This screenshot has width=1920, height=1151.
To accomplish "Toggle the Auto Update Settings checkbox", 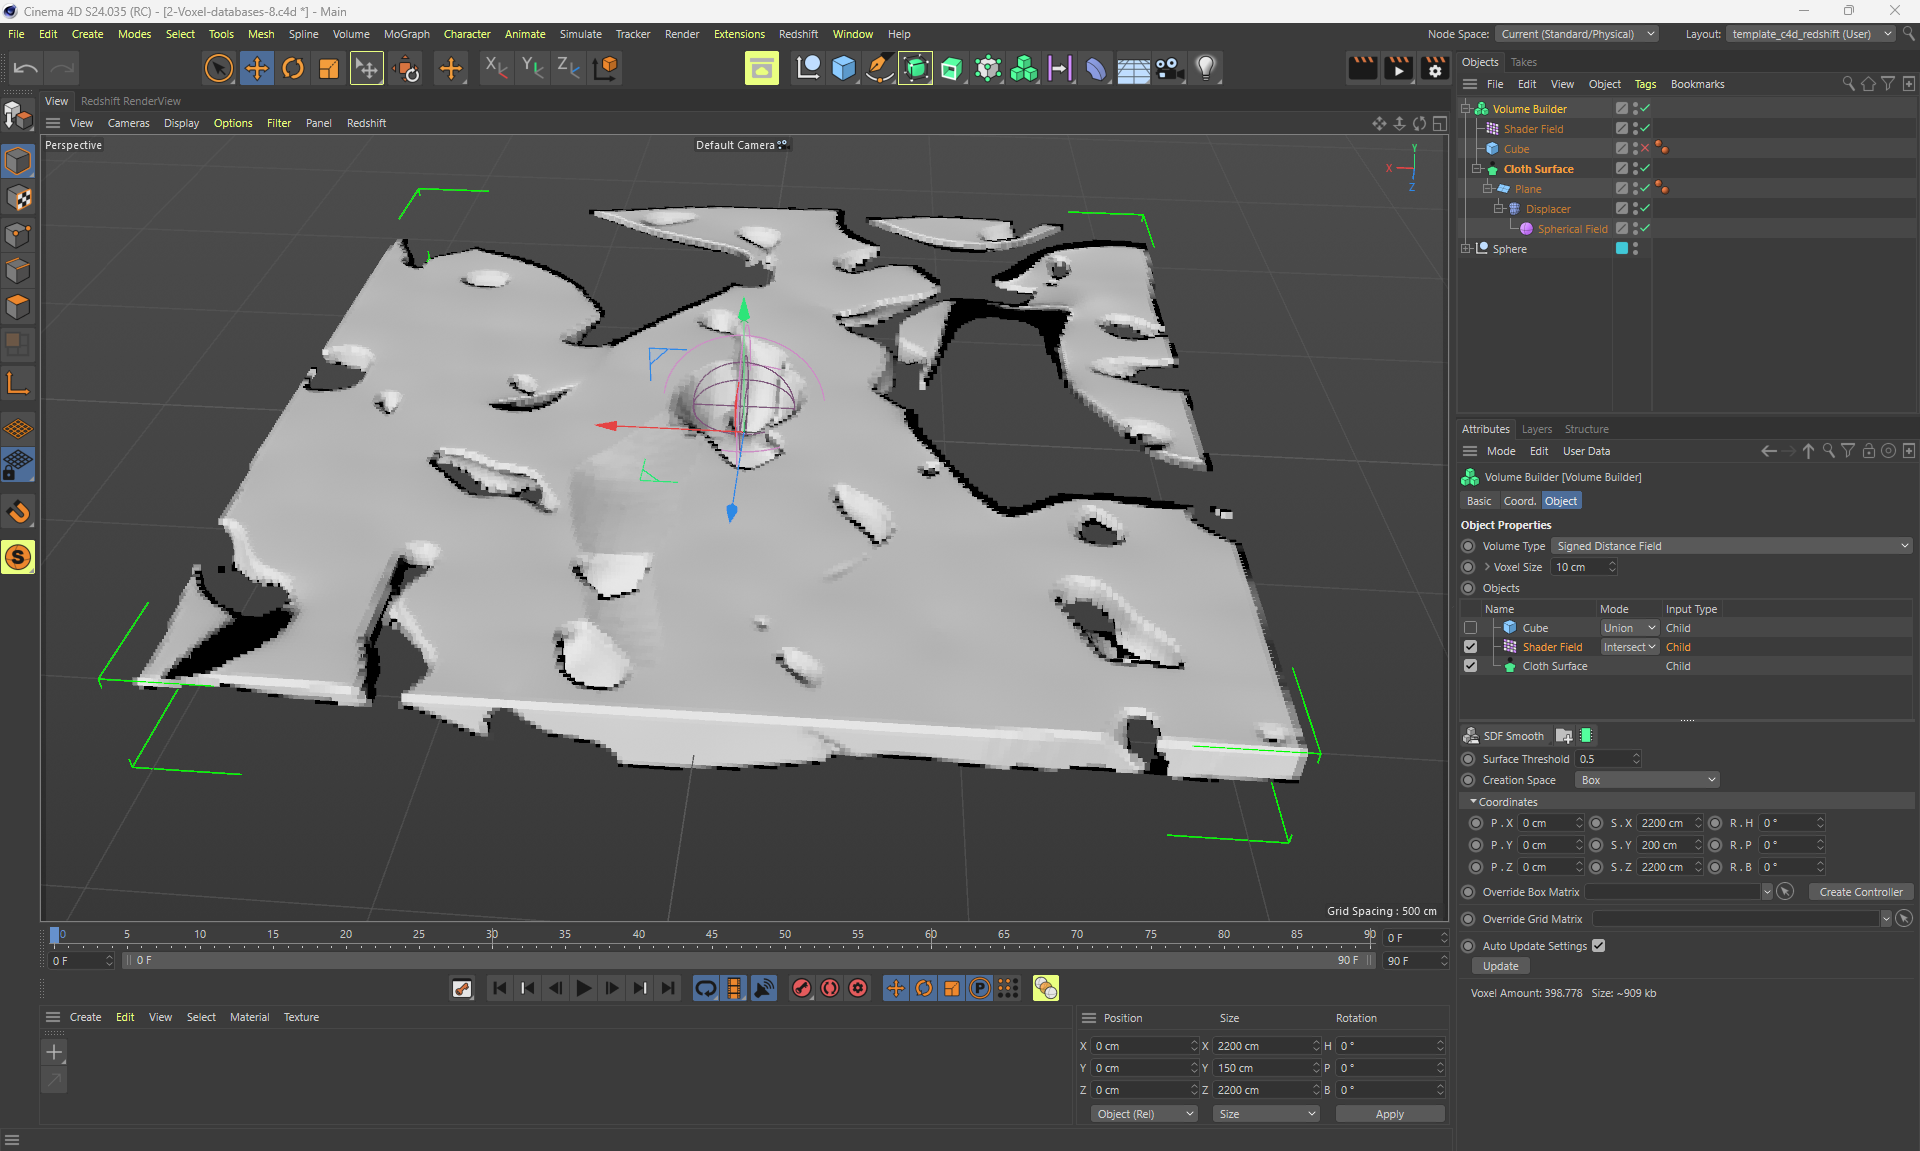I will (x=1598, y=946).
